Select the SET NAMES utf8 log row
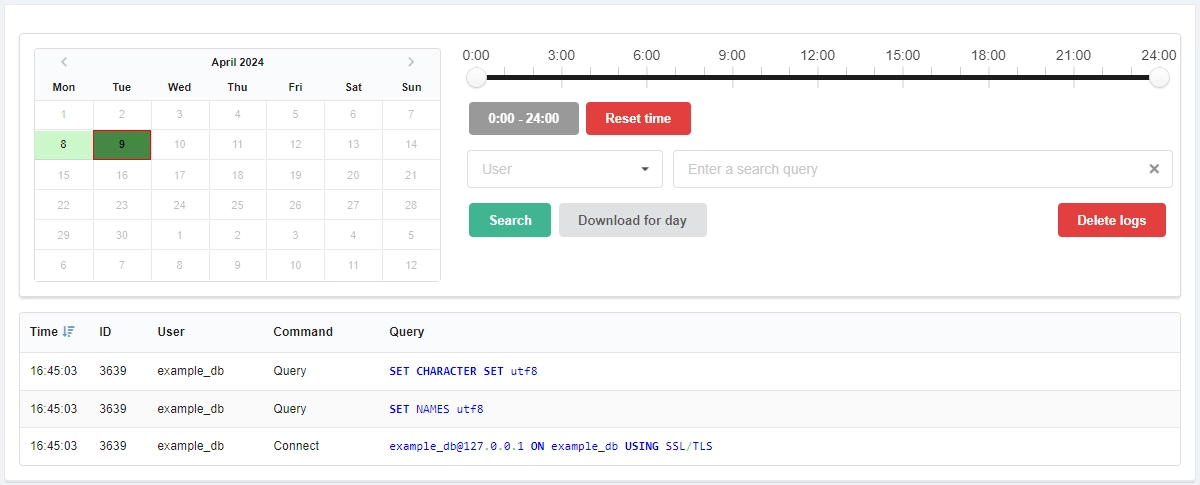 coord(600,409)
